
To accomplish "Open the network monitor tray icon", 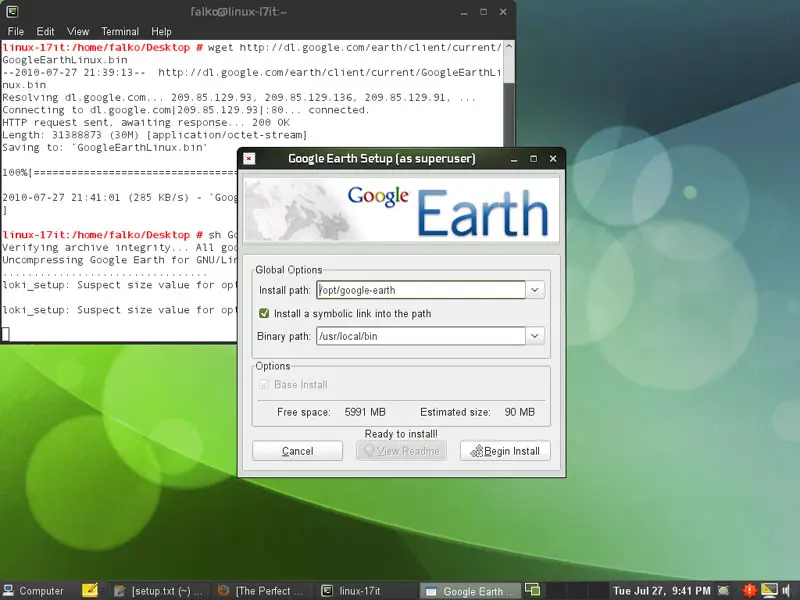I will (x=769, y=590).
